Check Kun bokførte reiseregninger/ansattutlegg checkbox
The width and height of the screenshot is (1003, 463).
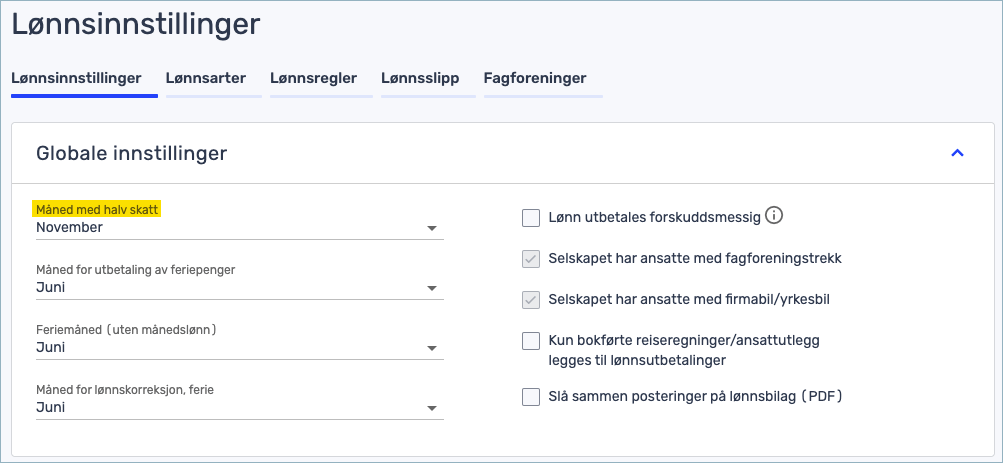(531, 341)
